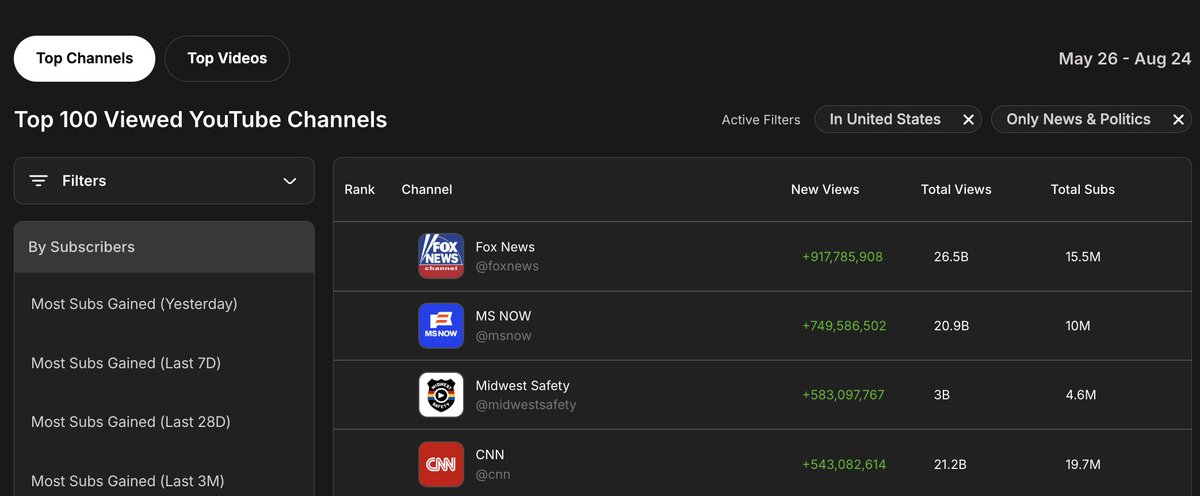Click the 26.5B total views value
1200x496 pixels.
951,257
